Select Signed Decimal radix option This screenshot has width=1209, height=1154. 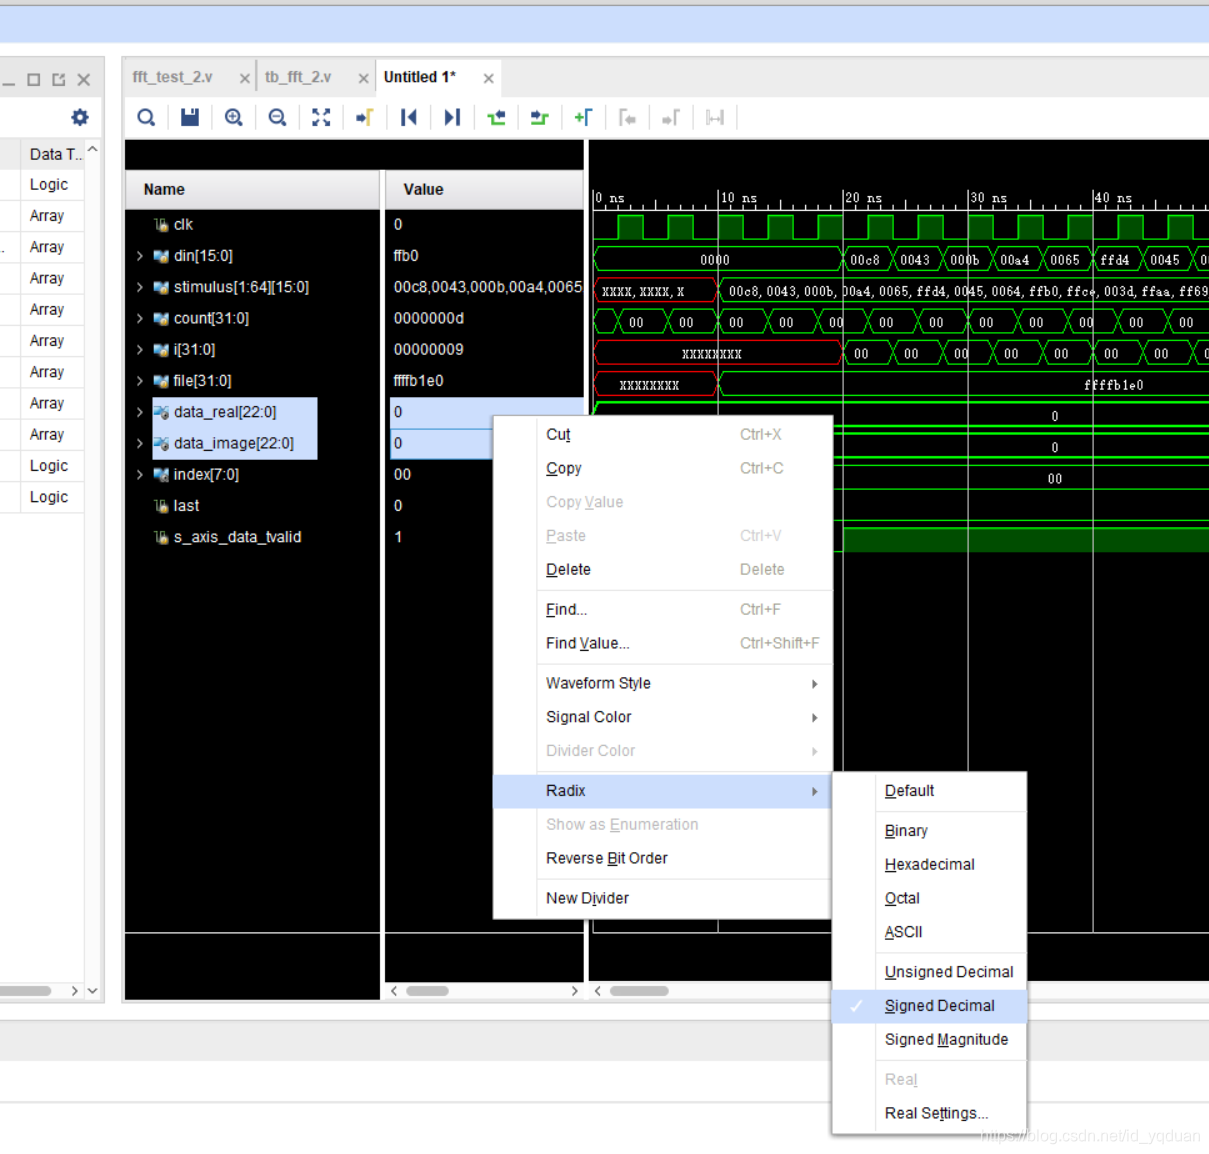coord(939,1006)
